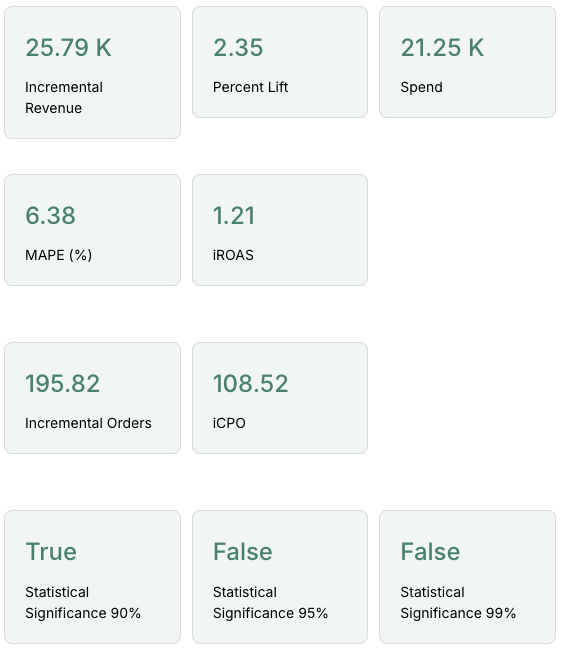561x657 pixels.
Task: Open the Percent Lift metric card
Action: pos(280,62)
